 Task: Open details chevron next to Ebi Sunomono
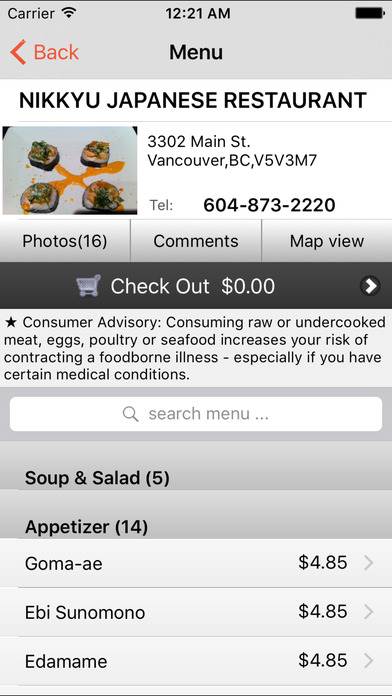coord(368,612)
